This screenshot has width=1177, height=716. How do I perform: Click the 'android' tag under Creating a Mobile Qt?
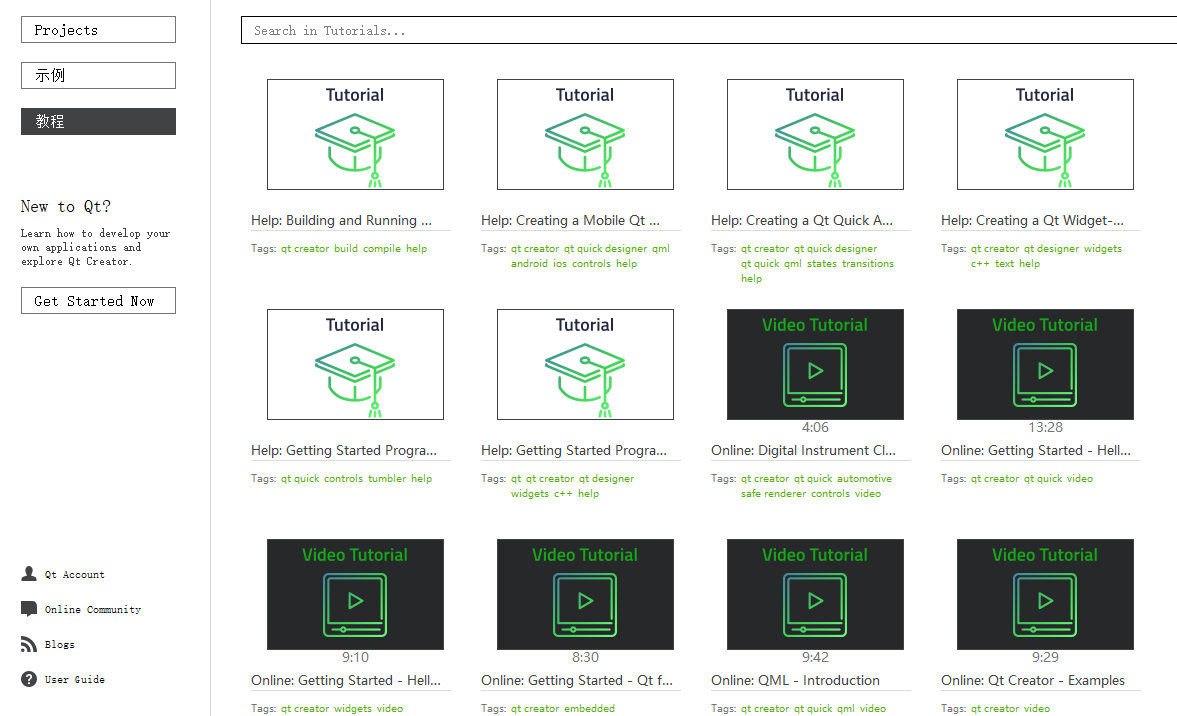pyautogui.click(x=529, y=263)
